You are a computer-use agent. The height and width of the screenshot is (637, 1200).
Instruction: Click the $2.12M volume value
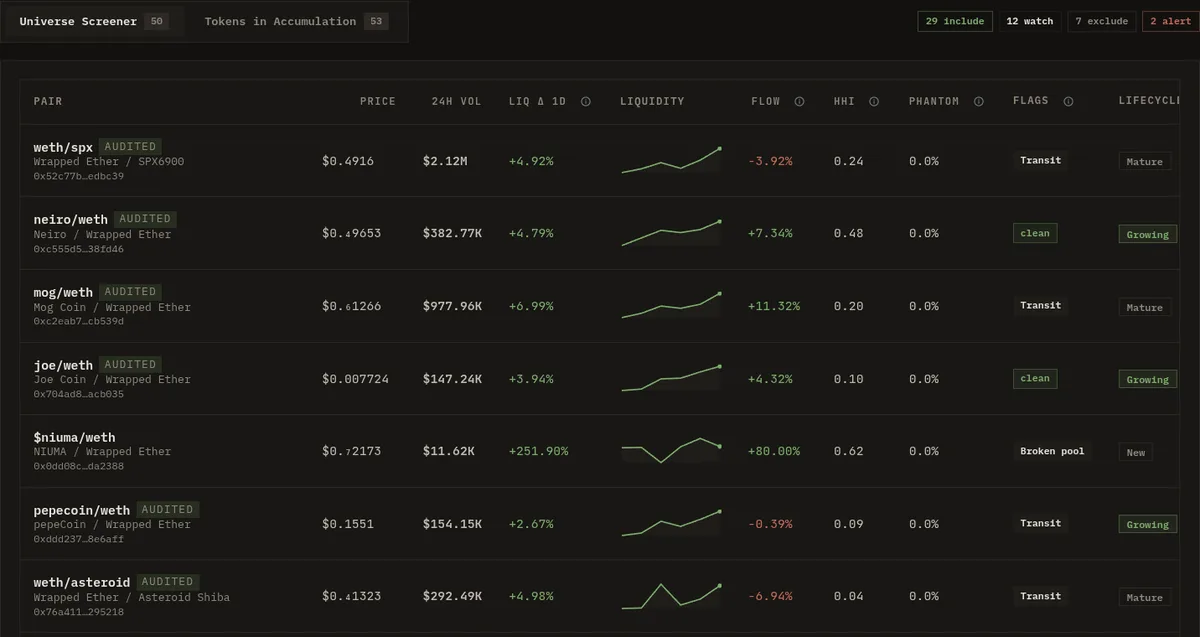[445, 161]
